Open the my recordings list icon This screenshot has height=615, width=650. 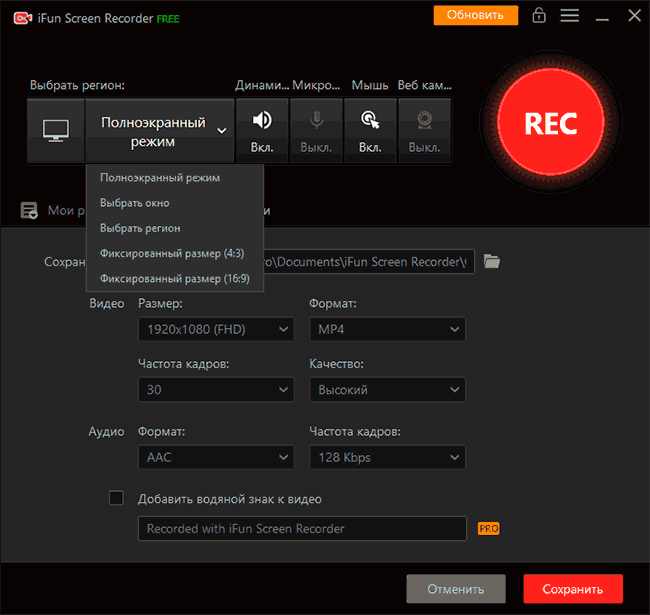(x=29, y=211)
